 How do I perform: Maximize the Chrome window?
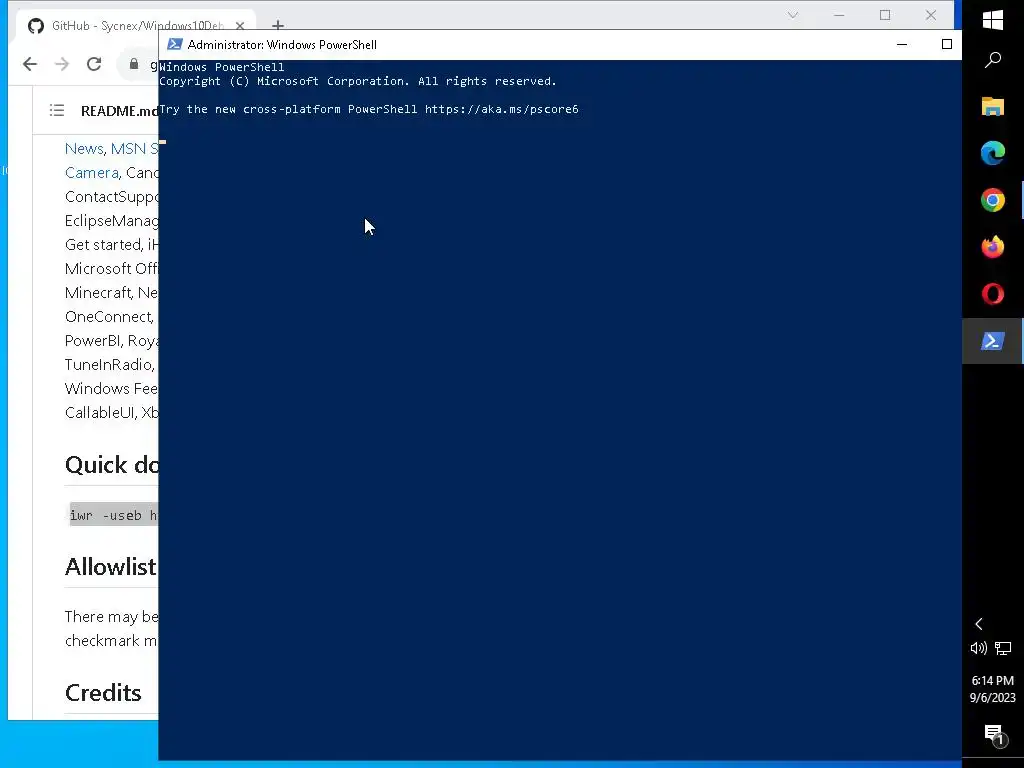click(x=885, y=15)
